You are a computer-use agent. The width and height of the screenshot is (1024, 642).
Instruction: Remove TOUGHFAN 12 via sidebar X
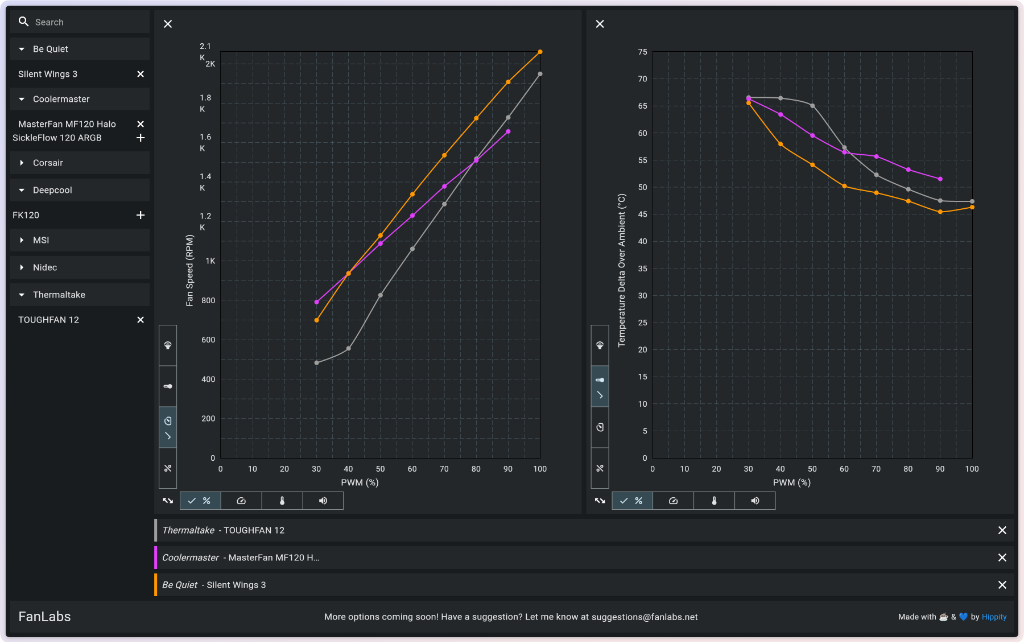pyautogui.click(x=140, y=320)
